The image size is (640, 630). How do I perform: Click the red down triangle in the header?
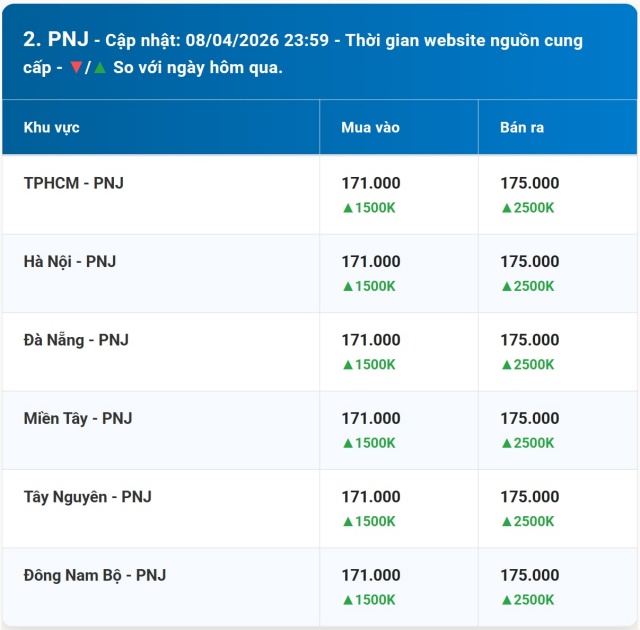[x=76, y=68]
